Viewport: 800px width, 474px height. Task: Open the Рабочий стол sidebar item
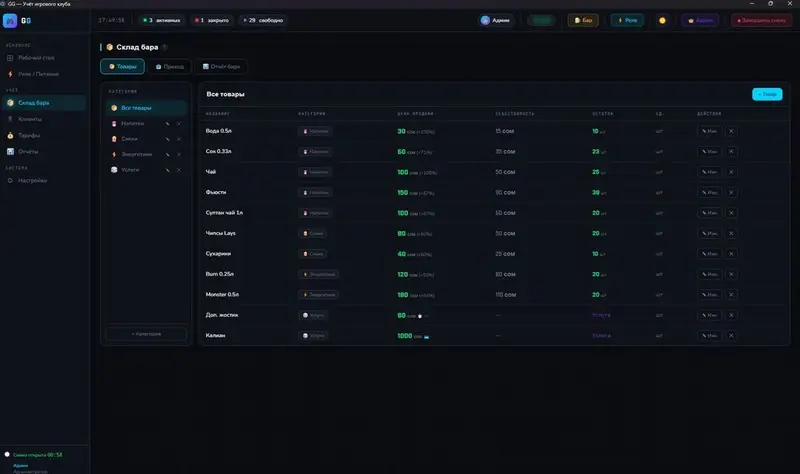coord(43,58)
